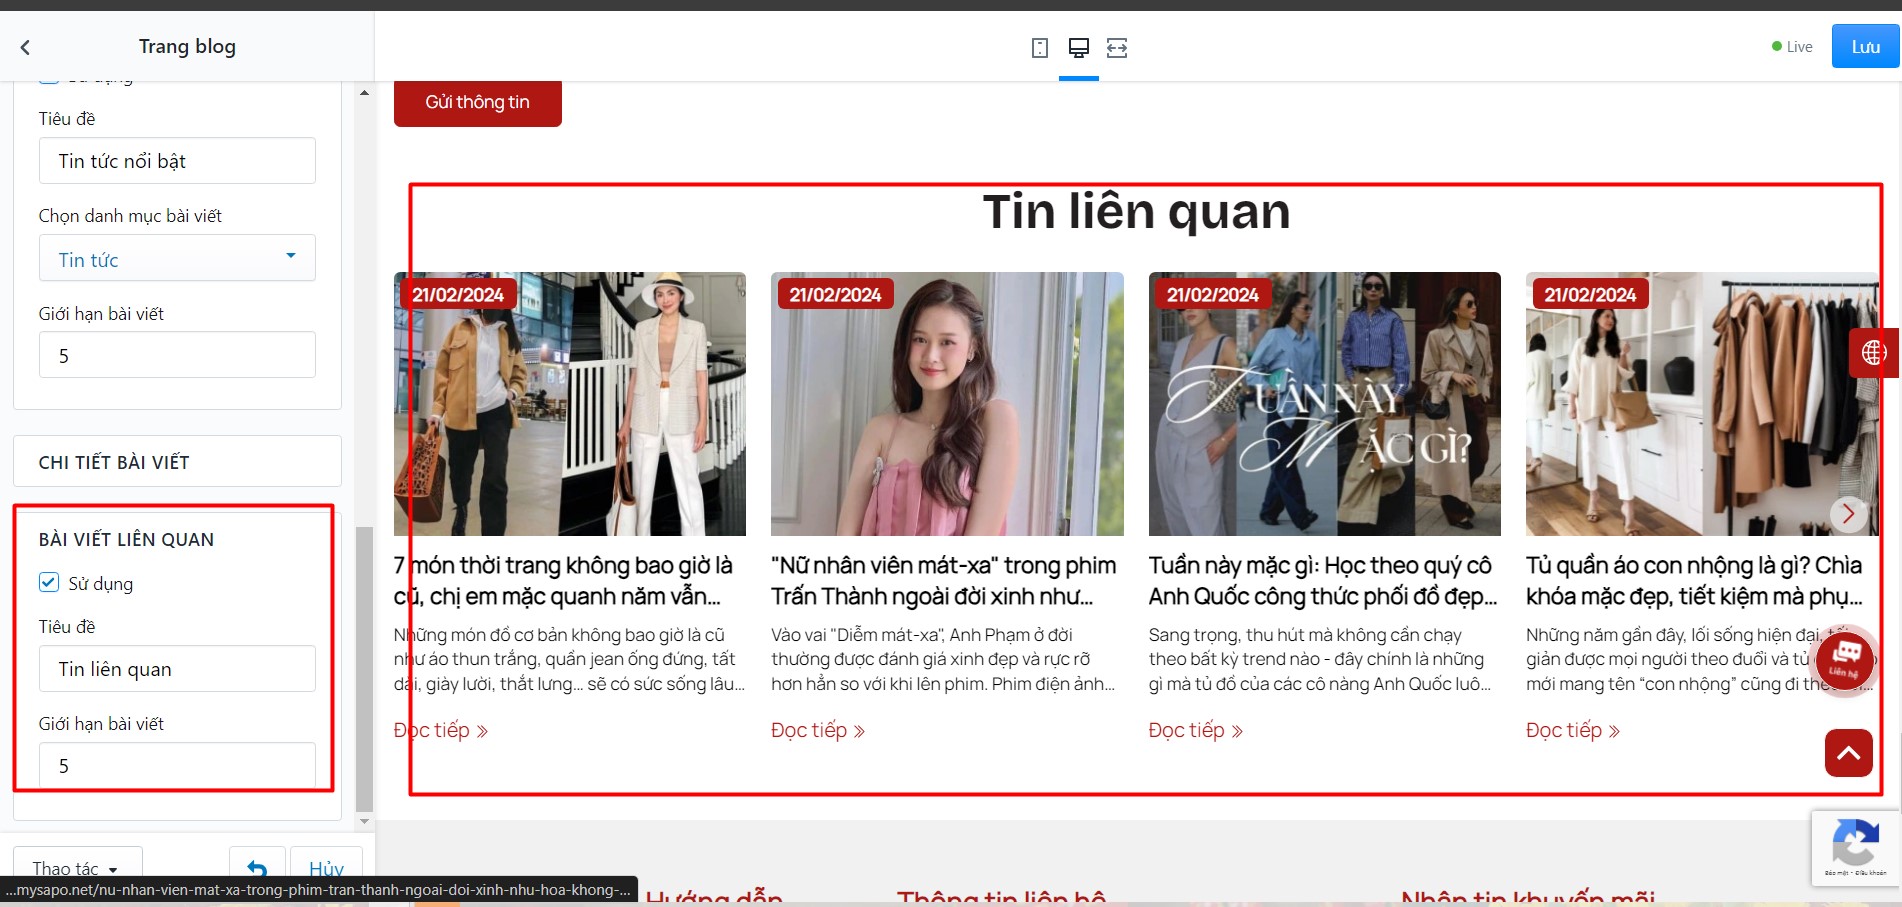Click the Lưu save button
This screenshot has height=907, width=1902.
pyautogui.click(x=1865, y=46)
